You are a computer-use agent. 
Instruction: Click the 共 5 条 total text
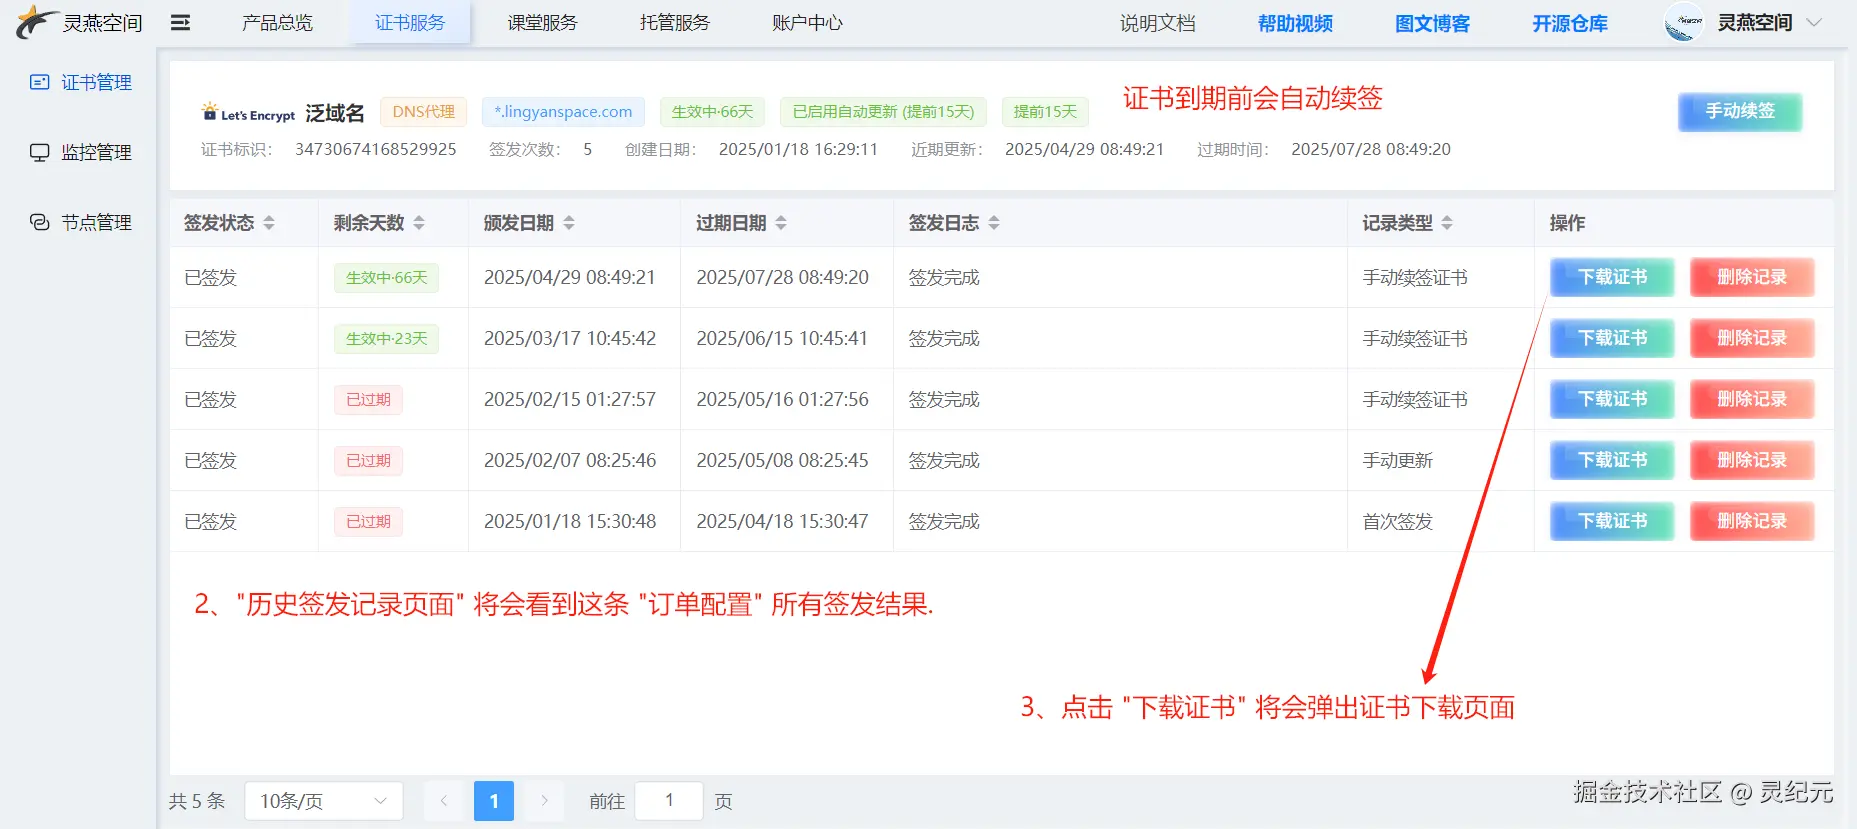tap(197, 801)
